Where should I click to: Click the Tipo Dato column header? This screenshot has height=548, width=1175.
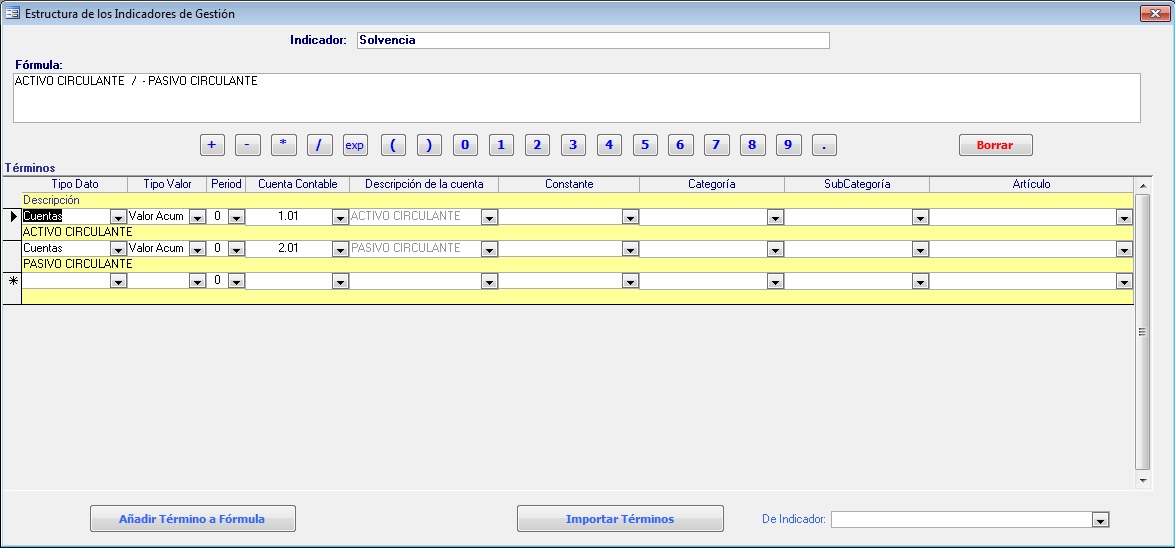[x=75, y=184]
